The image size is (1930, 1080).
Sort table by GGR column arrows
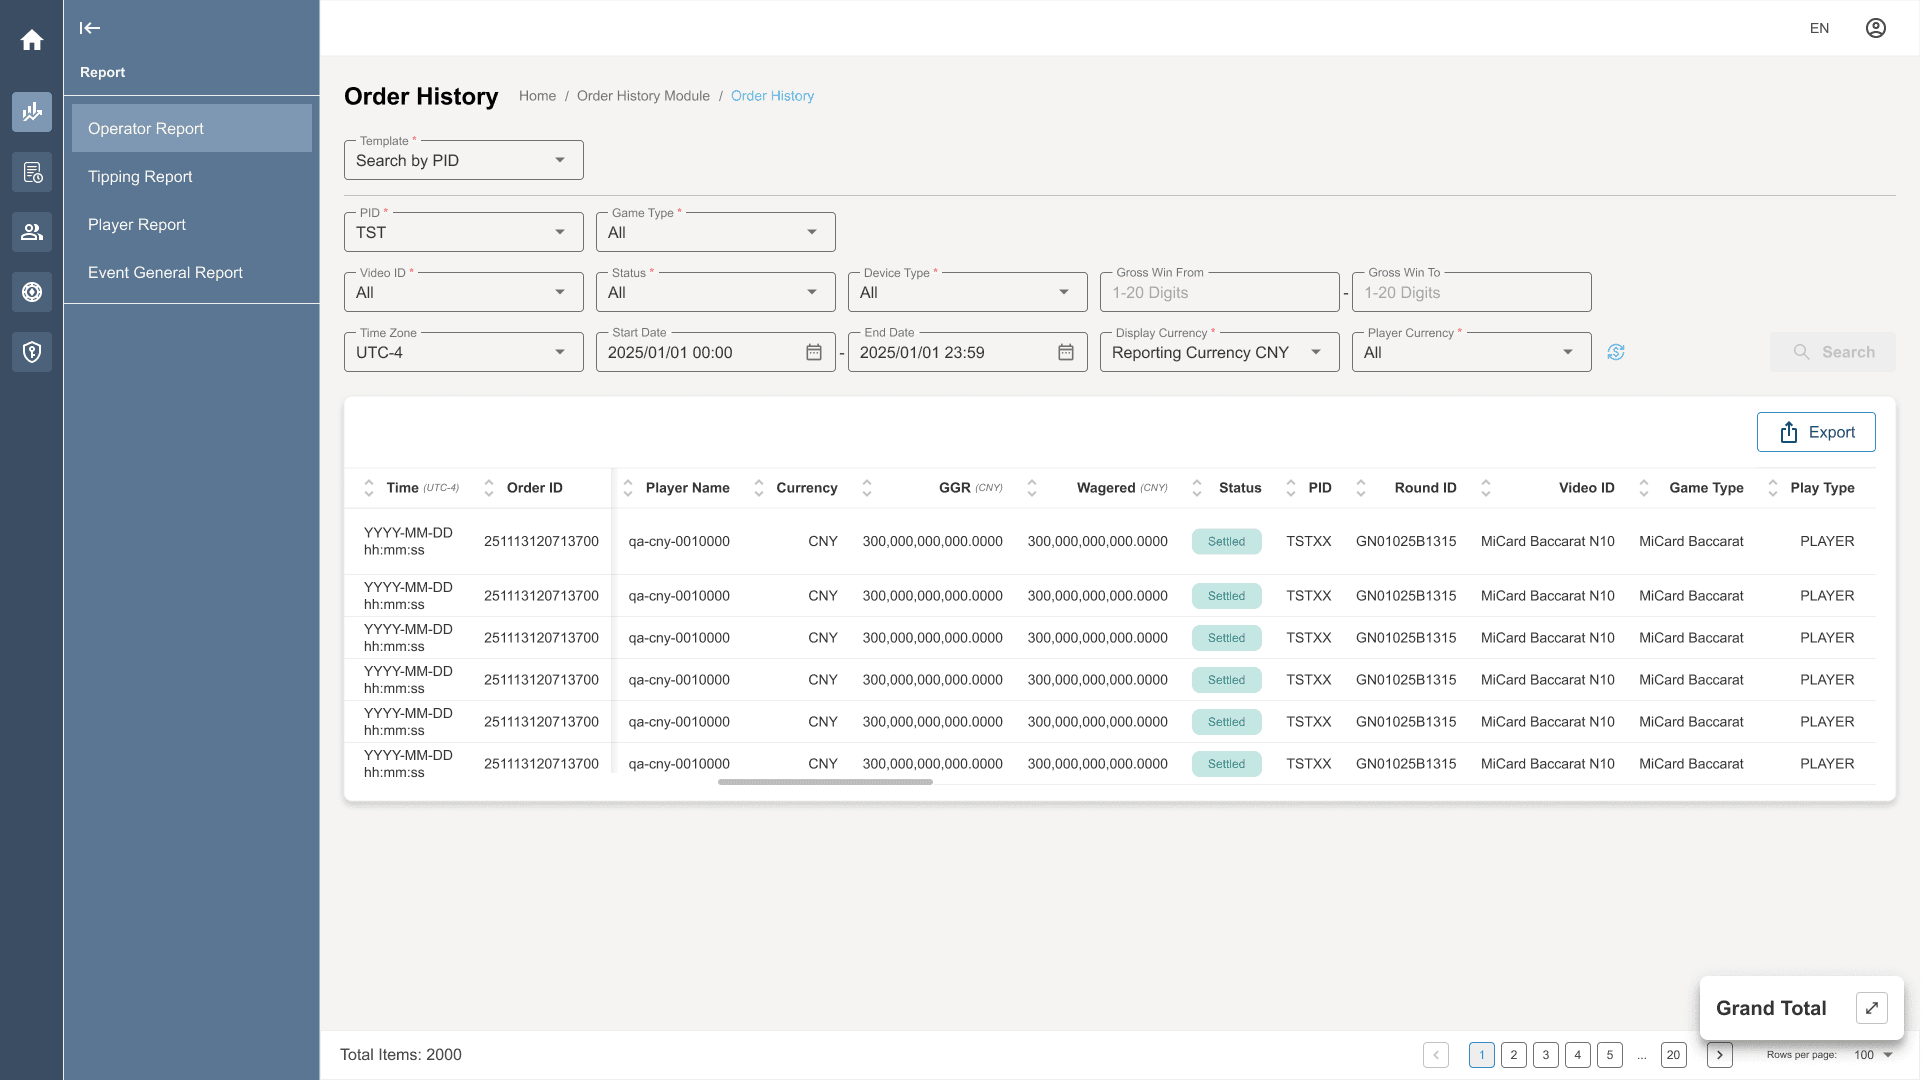pyautogui.click(x=867, y=488)
